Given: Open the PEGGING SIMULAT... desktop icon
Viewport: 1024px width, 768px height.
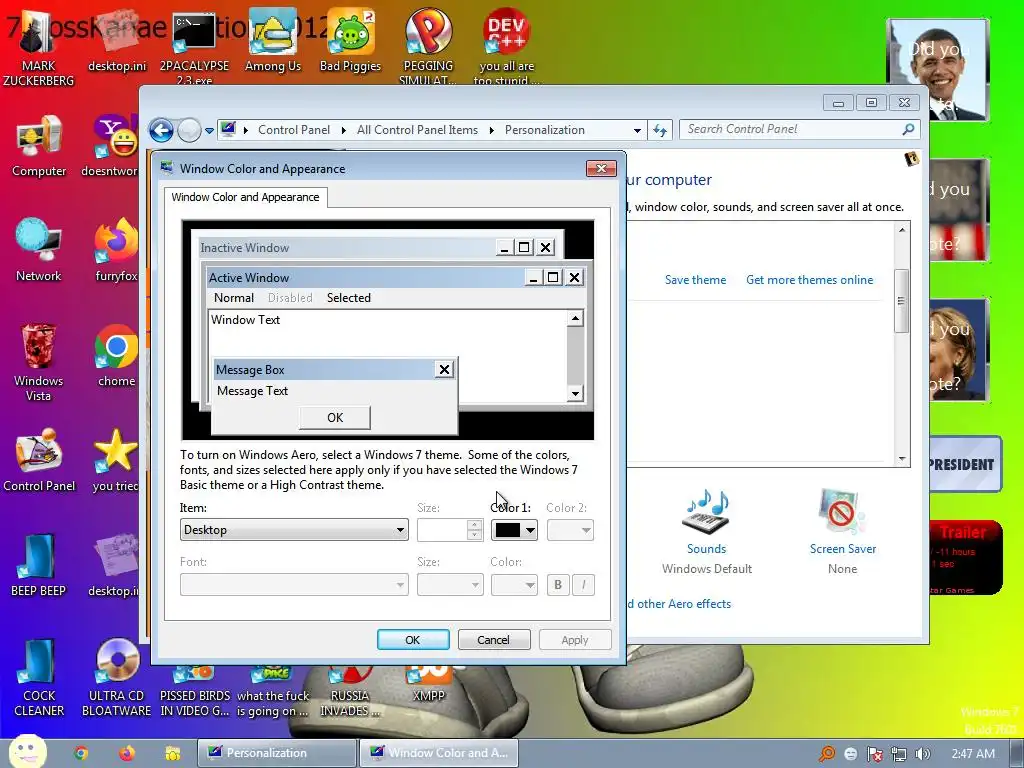Looking at the screenshot, I should (x=428, y=48).
